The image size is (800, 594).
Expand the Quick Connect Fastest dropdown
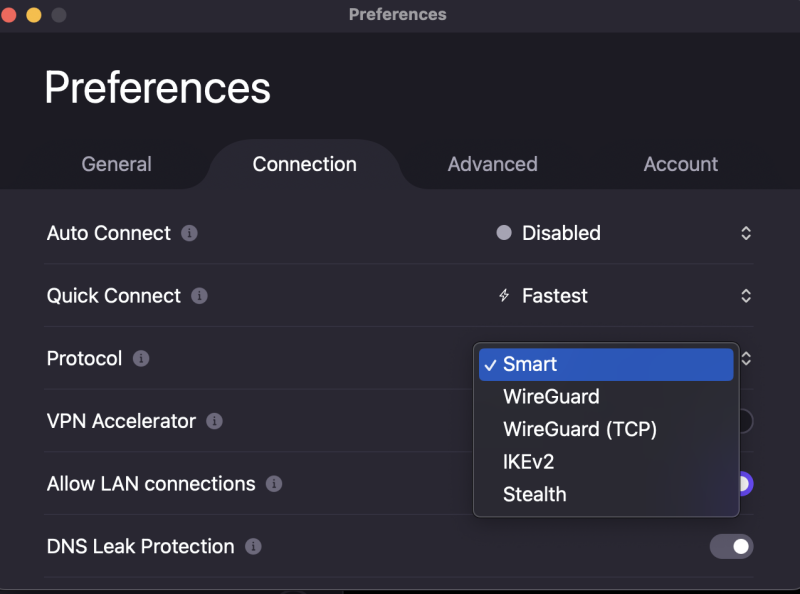(624, 296)
